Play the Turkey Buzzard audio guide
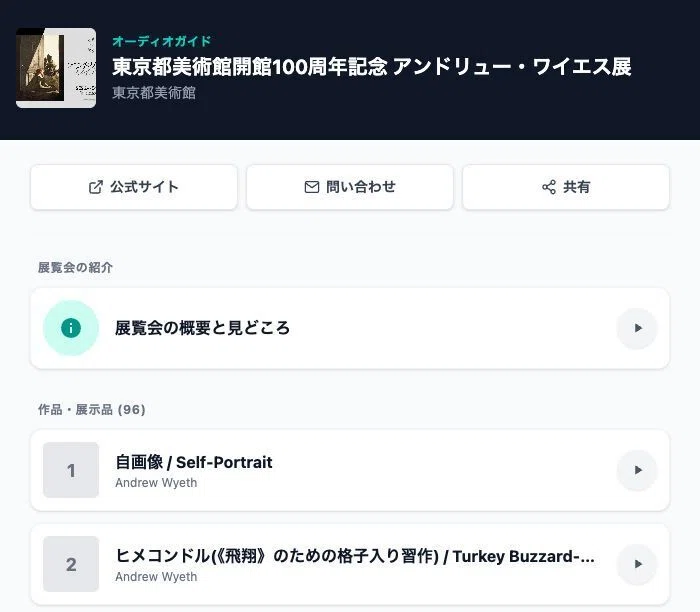Image resolution: width=700 pixels, height=612 pixels. [x=637, y=564]
